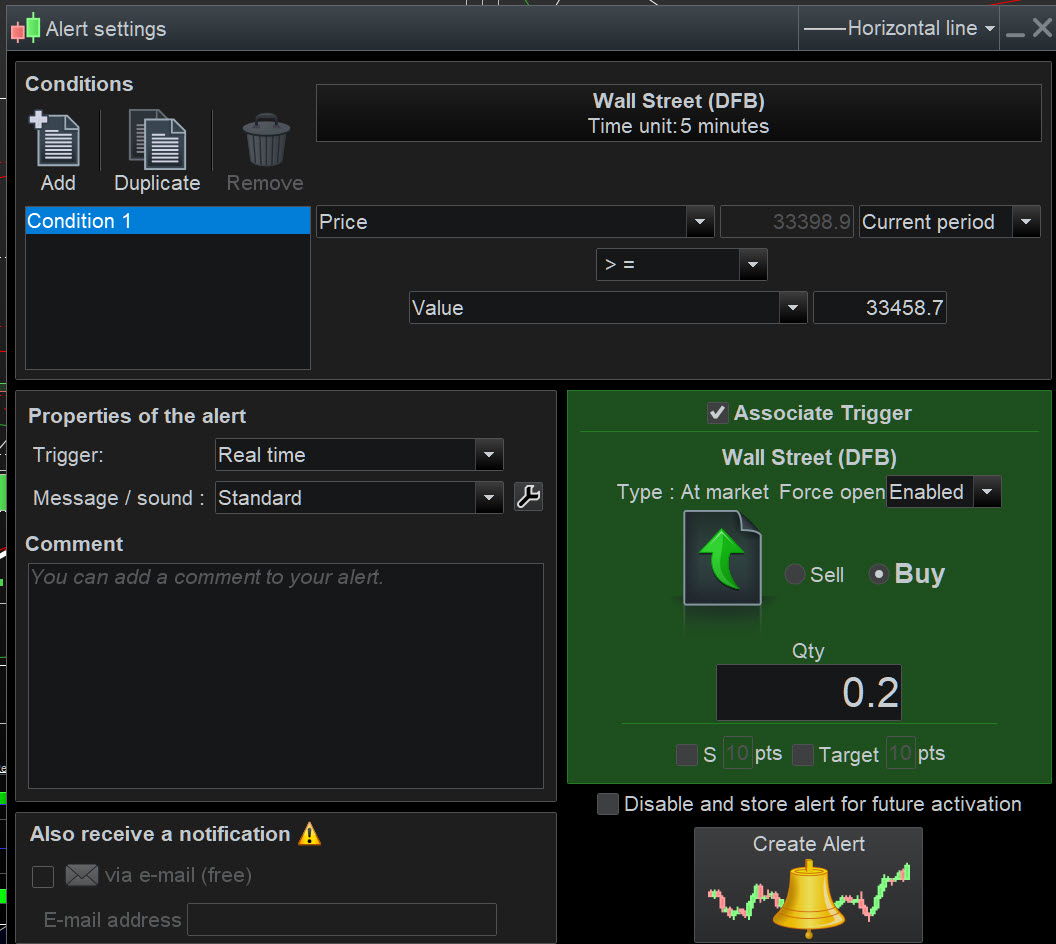Open the Trigger Real time dropdown
1056x944 pixels.
click(x=359, y=454)
